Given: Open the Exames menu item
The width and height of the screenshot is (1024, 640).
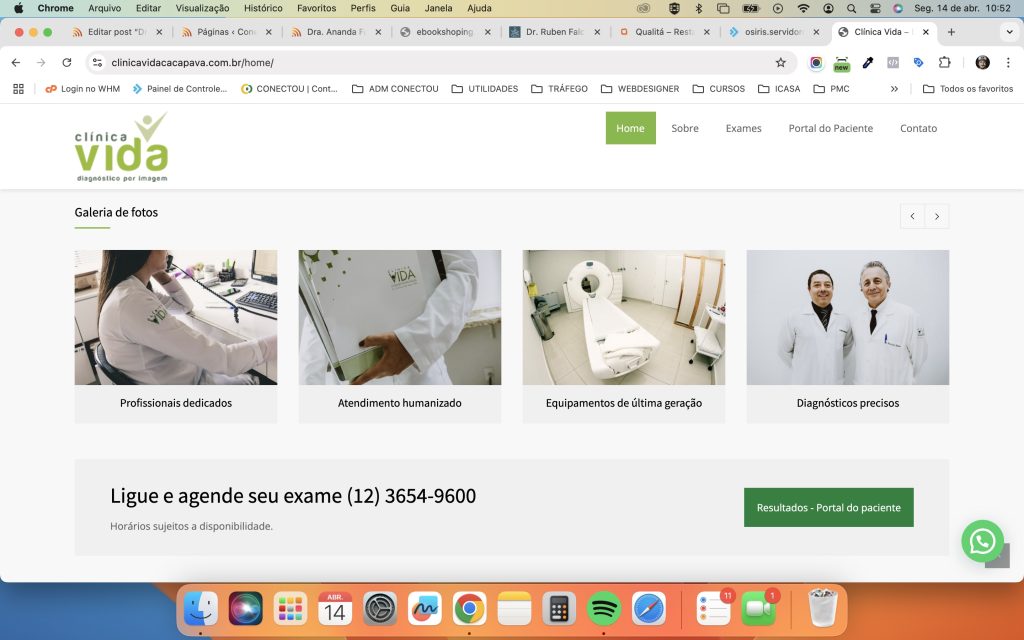Looking at the screenshot, I should pyautogui.click(x=743, y=128).
